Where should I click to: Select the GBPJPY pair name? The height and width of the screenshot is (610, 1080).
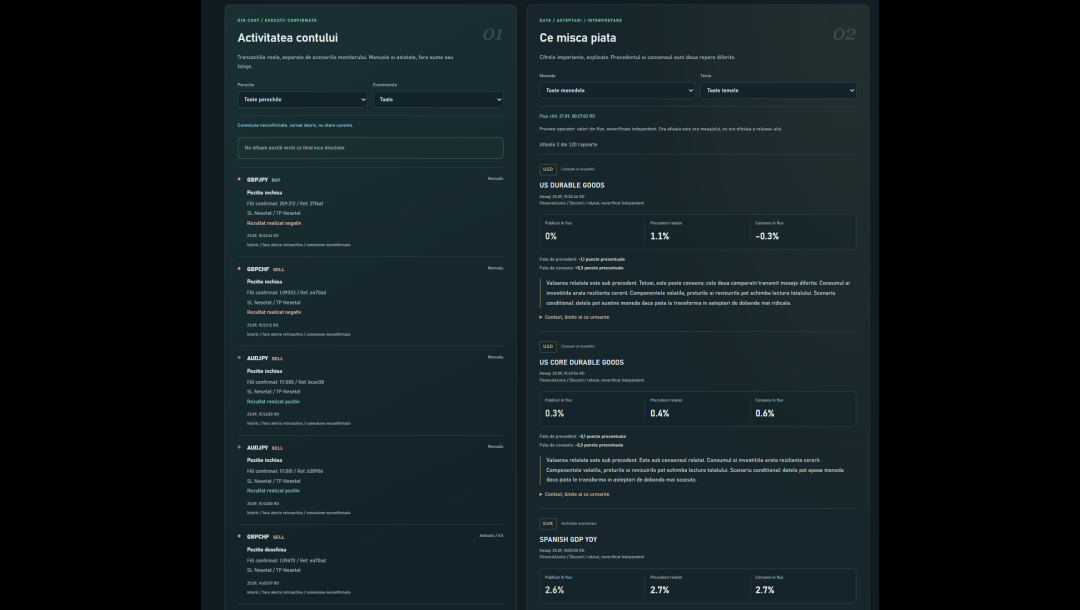pyautogui.click(x=258, y=180)
